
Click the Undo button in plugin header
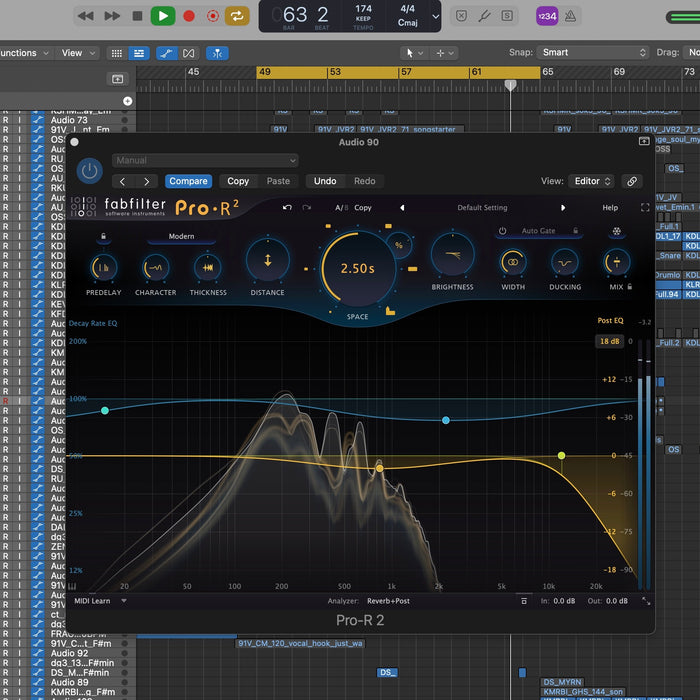(x=325, y=181)
